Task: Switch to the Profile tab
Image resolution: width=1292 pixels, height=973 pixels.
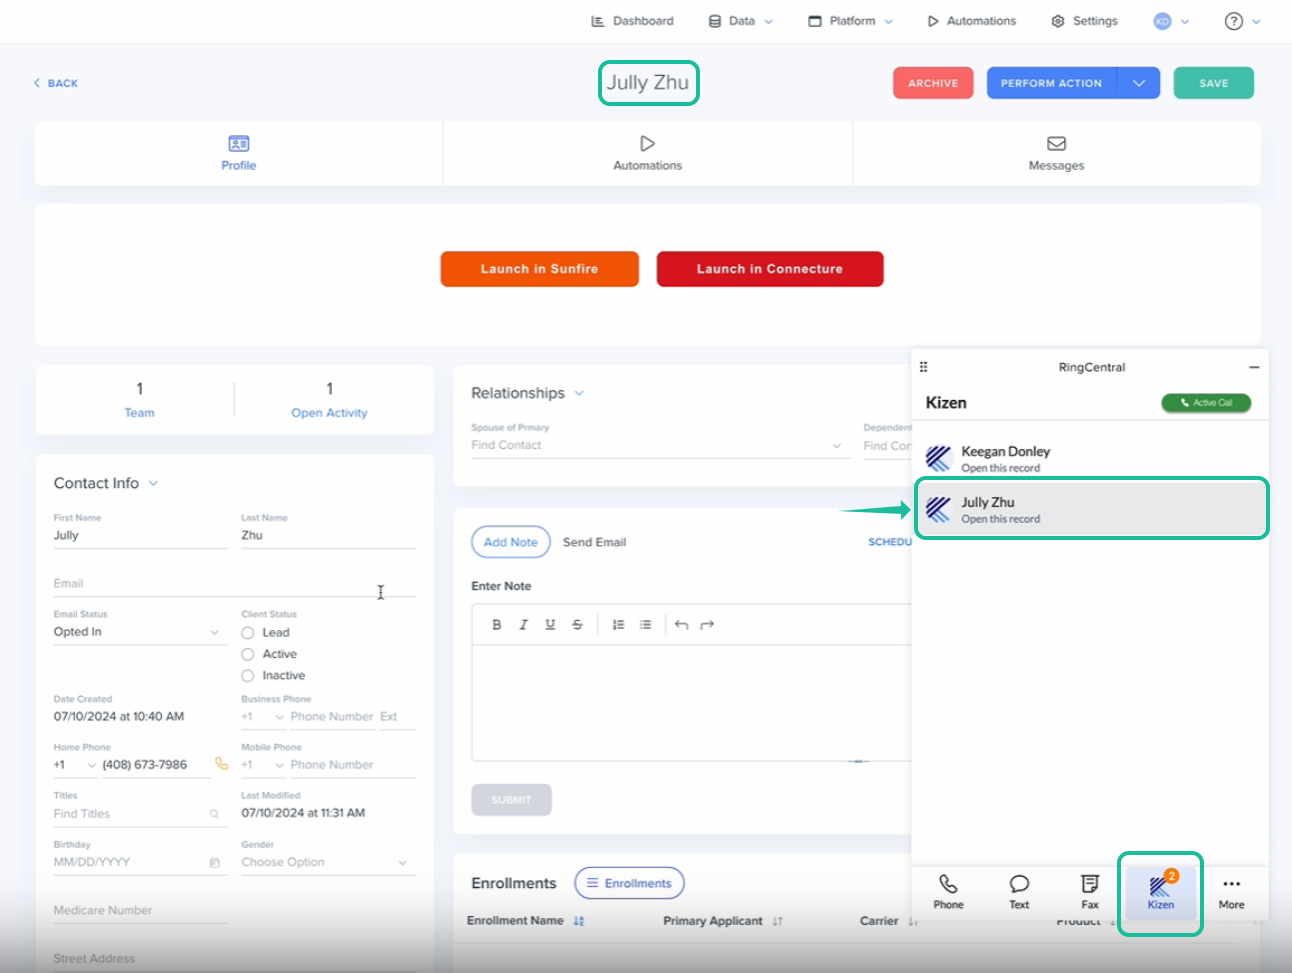Action: point(239,153)
